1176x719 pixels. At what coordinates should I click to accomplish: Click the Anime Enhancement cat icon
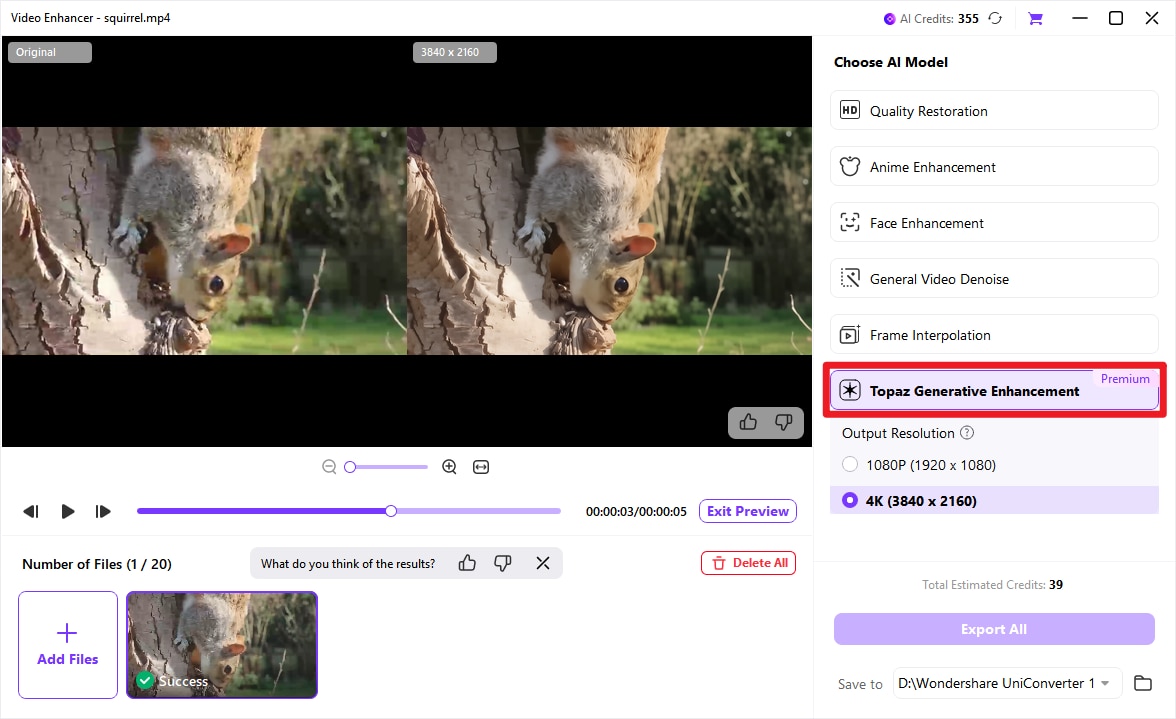coord(850,166)
